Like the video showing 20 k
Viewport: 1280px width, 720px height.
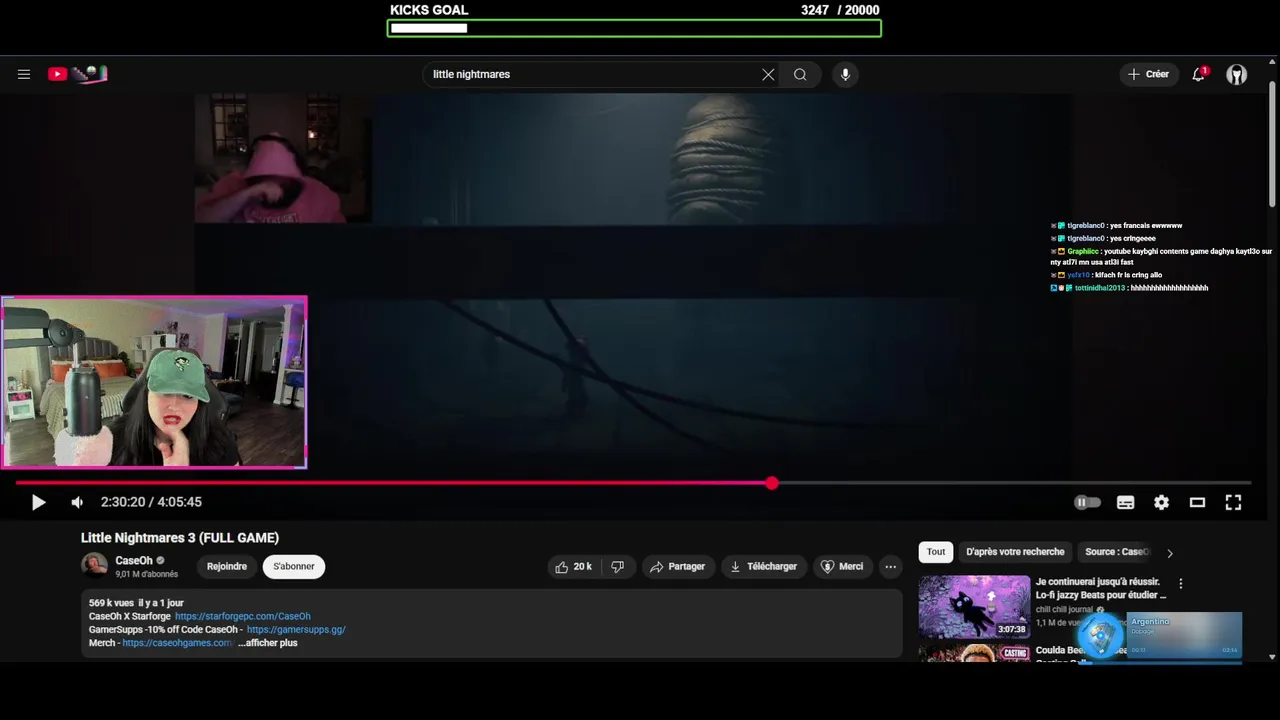point(573,566)
